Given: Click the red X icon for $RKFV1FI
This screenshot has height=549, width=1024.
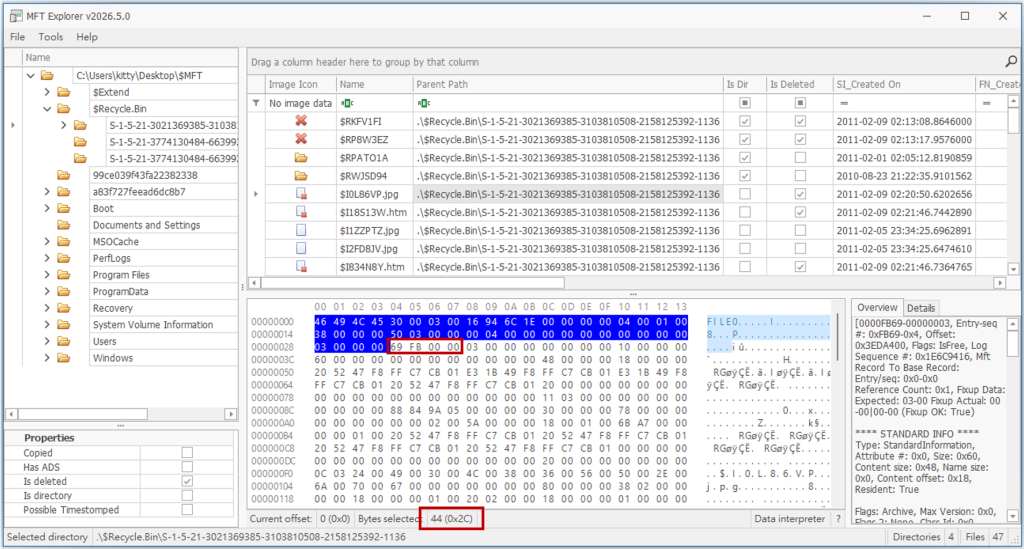Looking at the screenshot, I should tap(301, 121).
